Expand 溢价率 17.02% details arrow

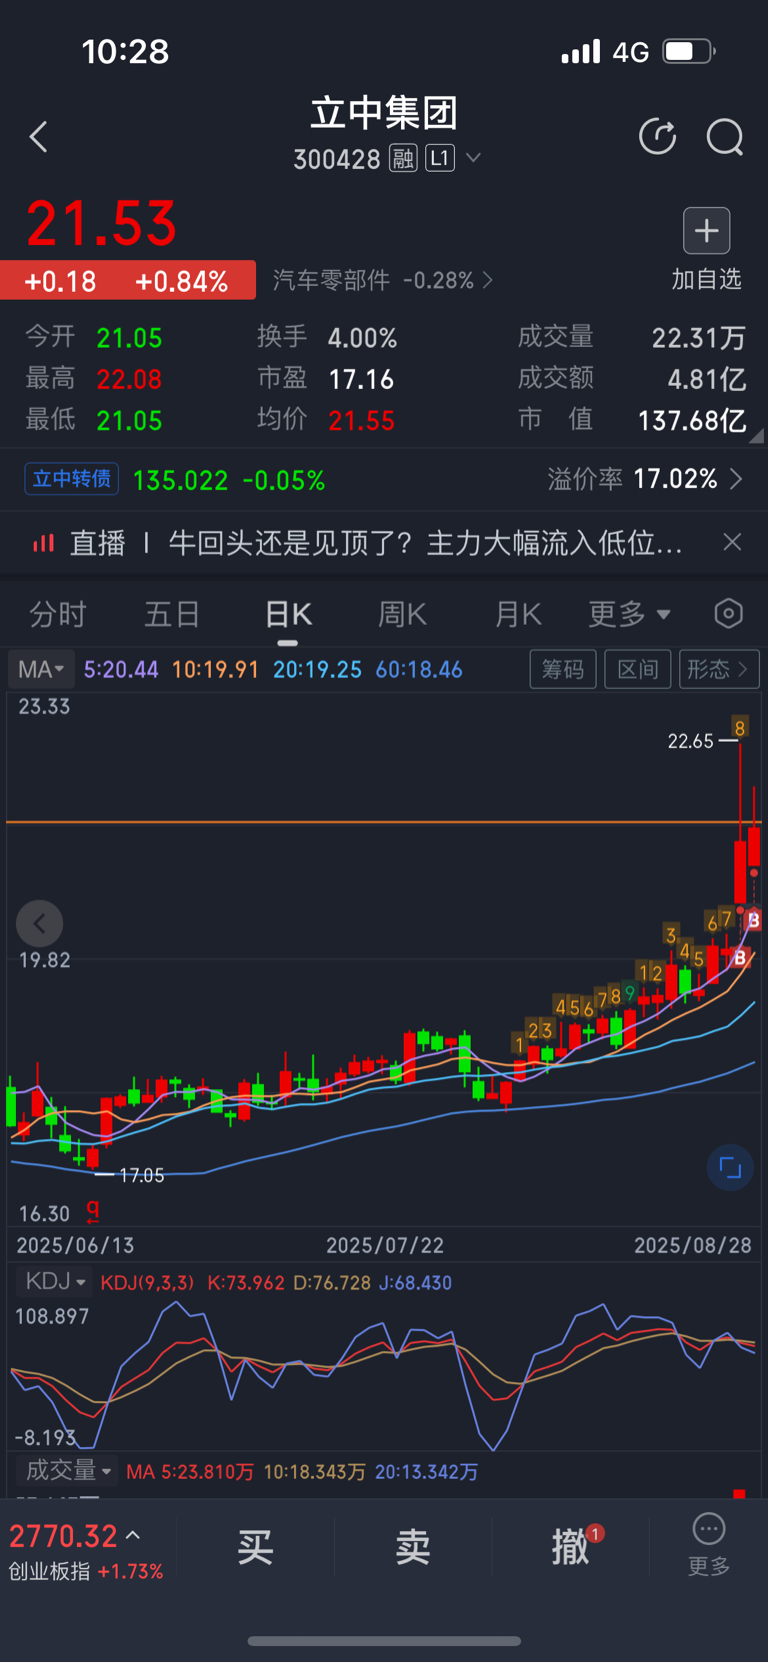click(736, 479)
